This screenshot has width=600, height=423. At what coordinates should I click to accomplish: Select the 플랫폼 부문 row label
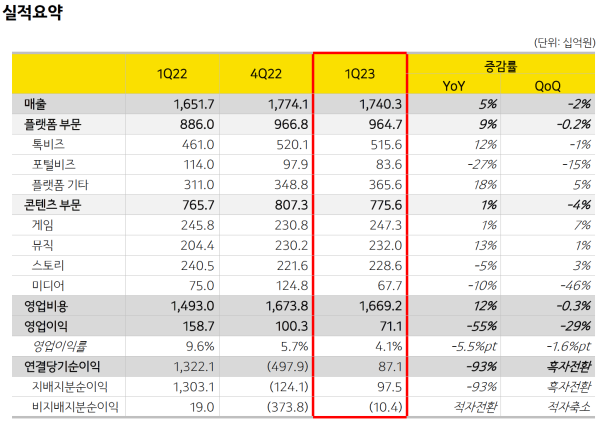point(53,124)
